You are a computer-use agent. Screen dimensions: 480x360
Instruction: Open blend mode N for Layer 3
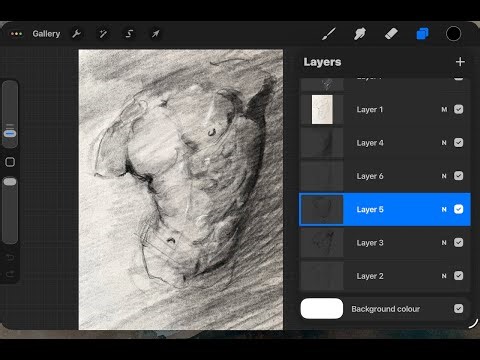click(x=444, y=243)
